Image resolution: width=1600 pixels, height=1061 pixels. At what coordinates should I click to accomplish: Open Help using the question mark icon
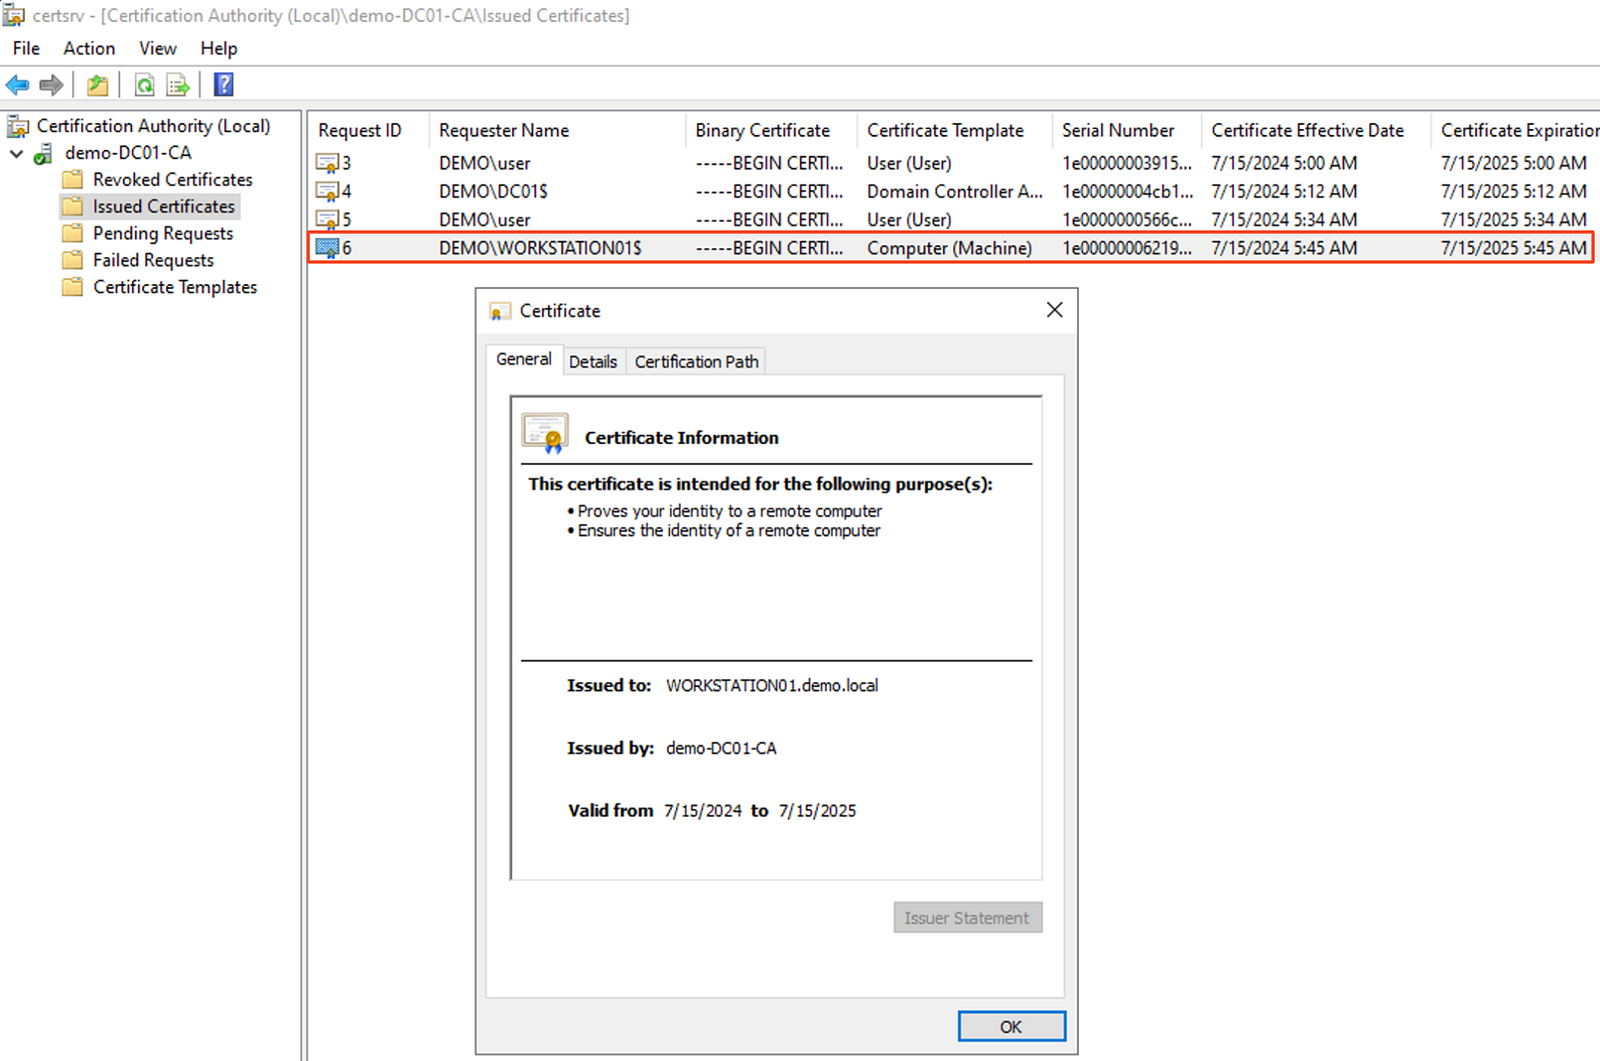[224, 85]
